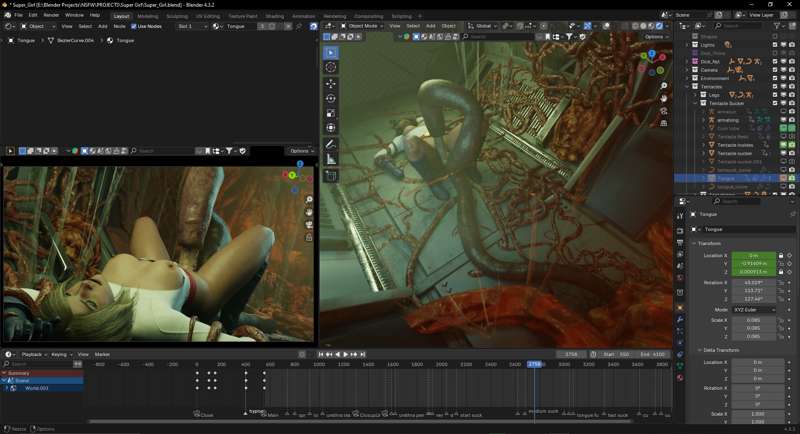Open the Object Mode dropdown
The height and width of the screenshot is (434, 800).
click(362, 26)
